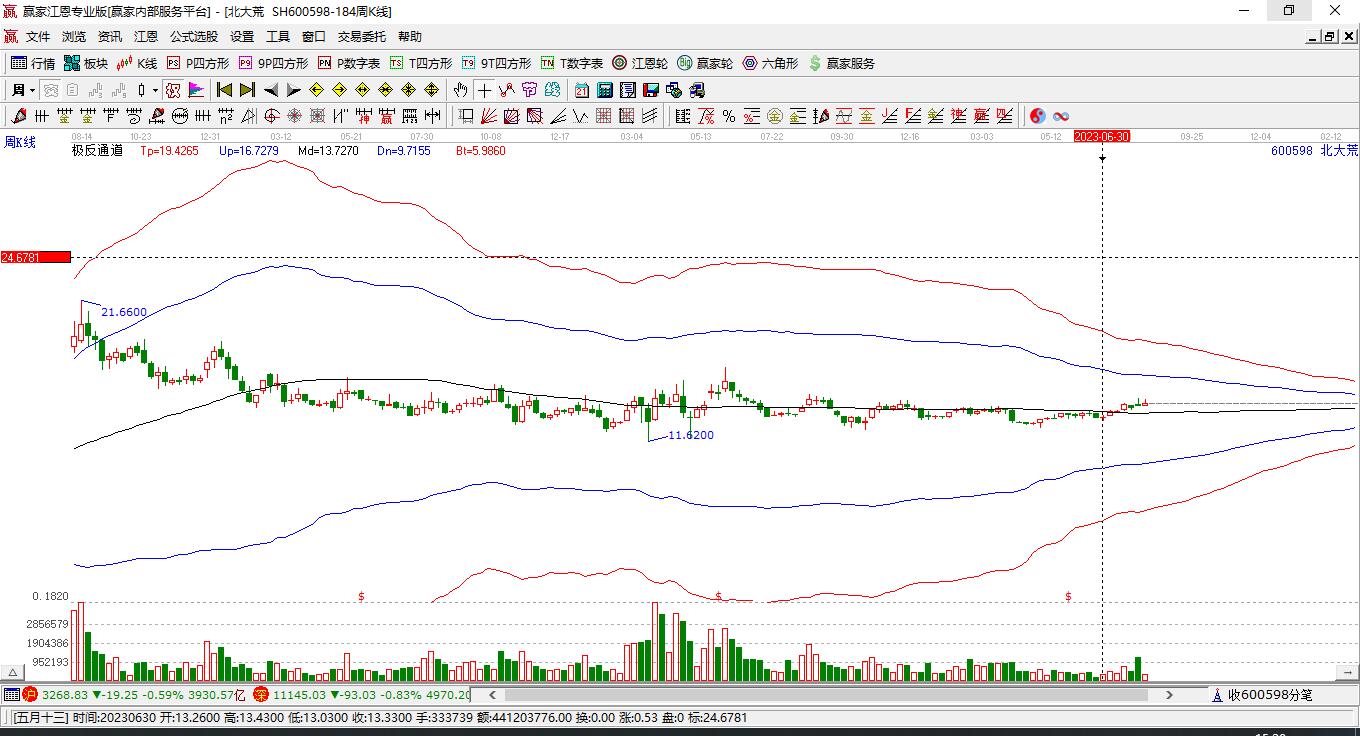Click the 极反通道 indicator label
This screenshot has width=1360, height=736.
coord(97,151)
